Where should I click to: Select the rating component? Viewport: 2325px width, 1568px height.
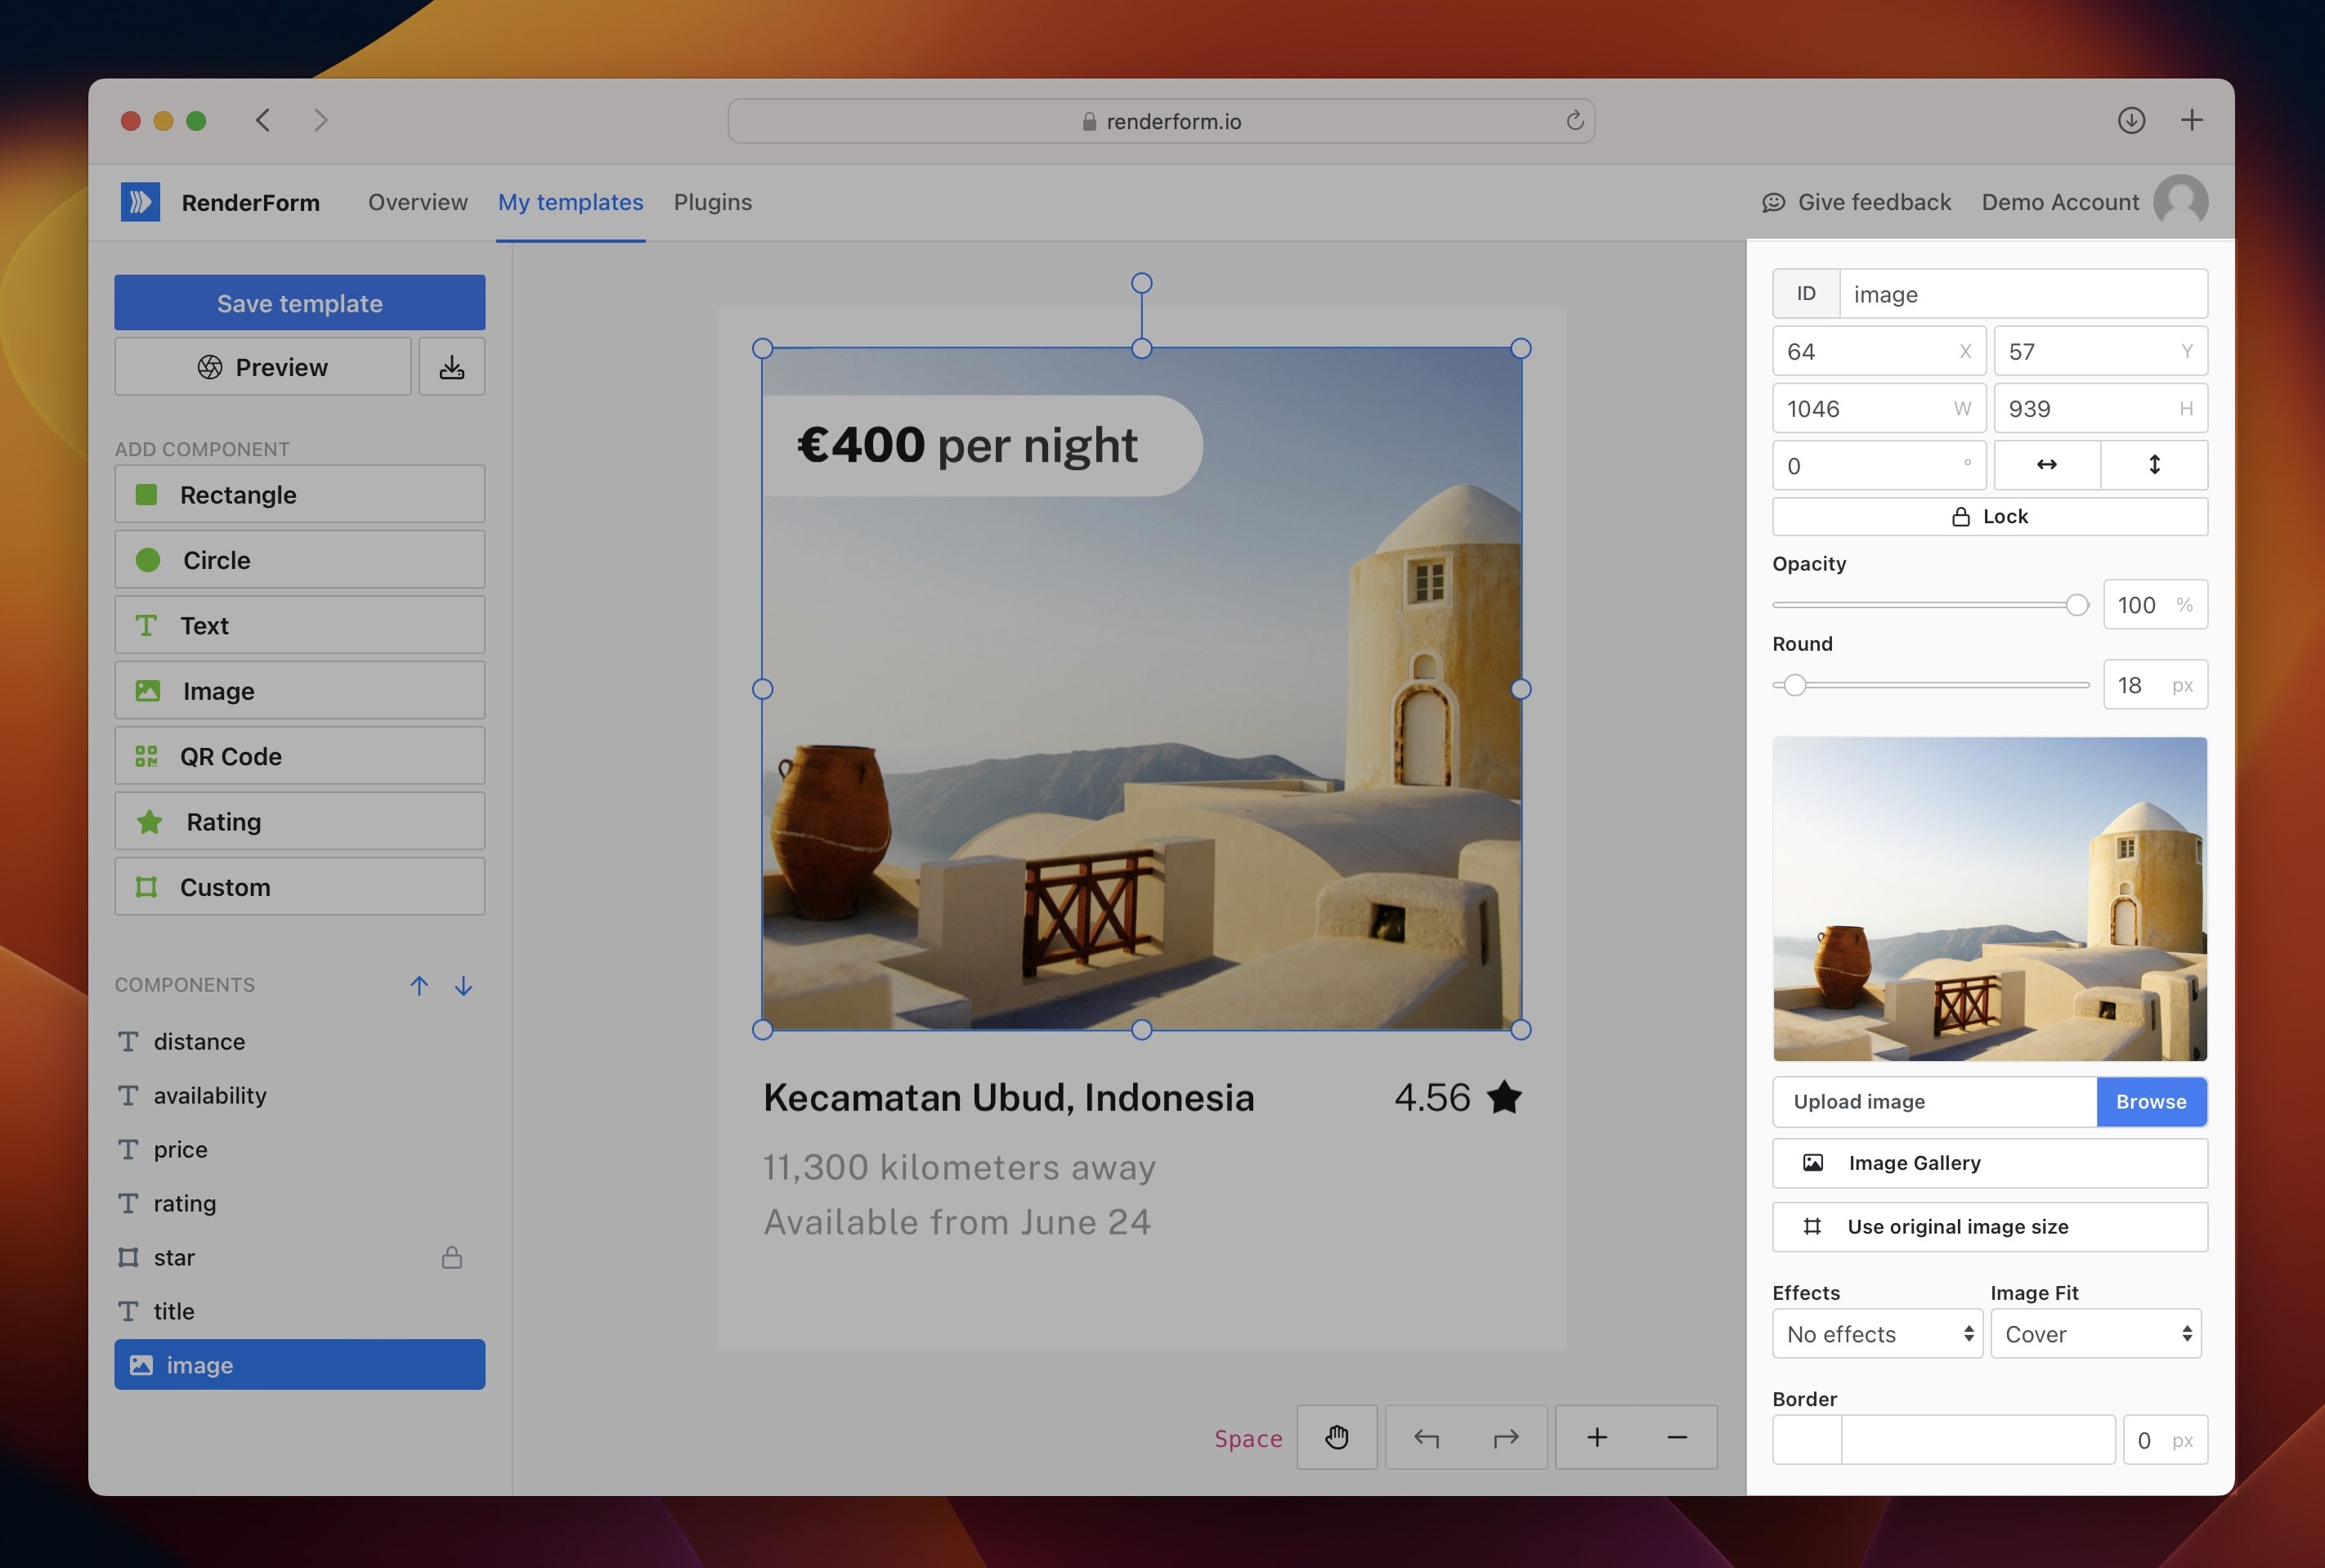[300, 1203]
